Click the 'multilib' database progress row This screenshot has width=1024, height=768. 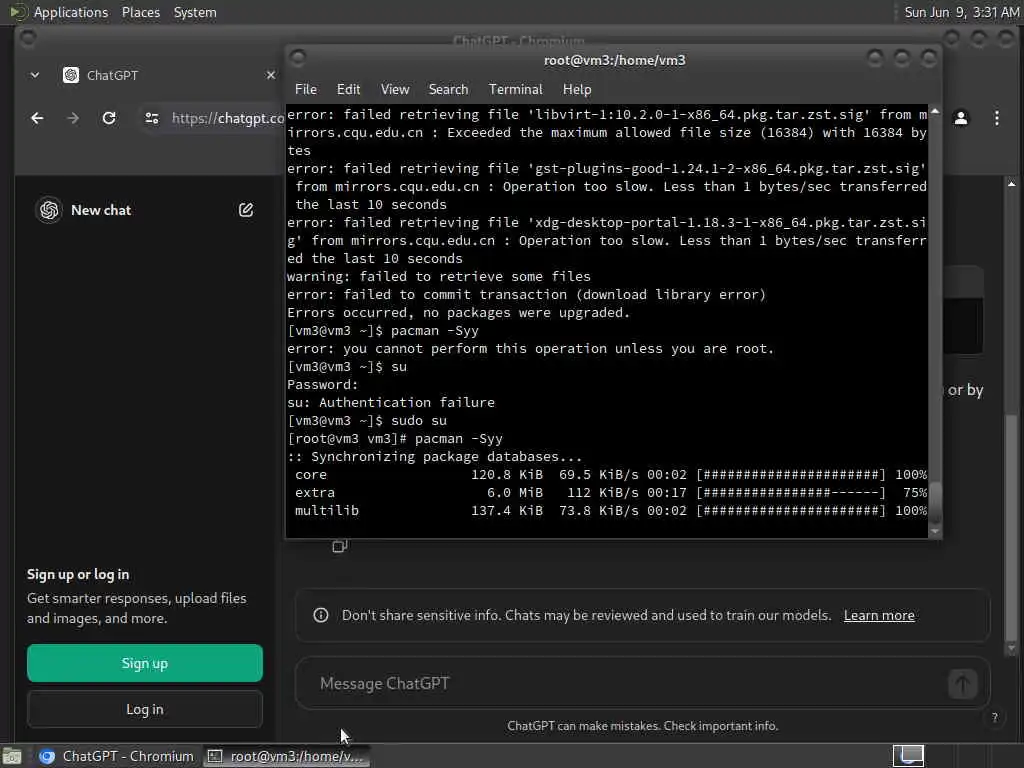(610, 511)
